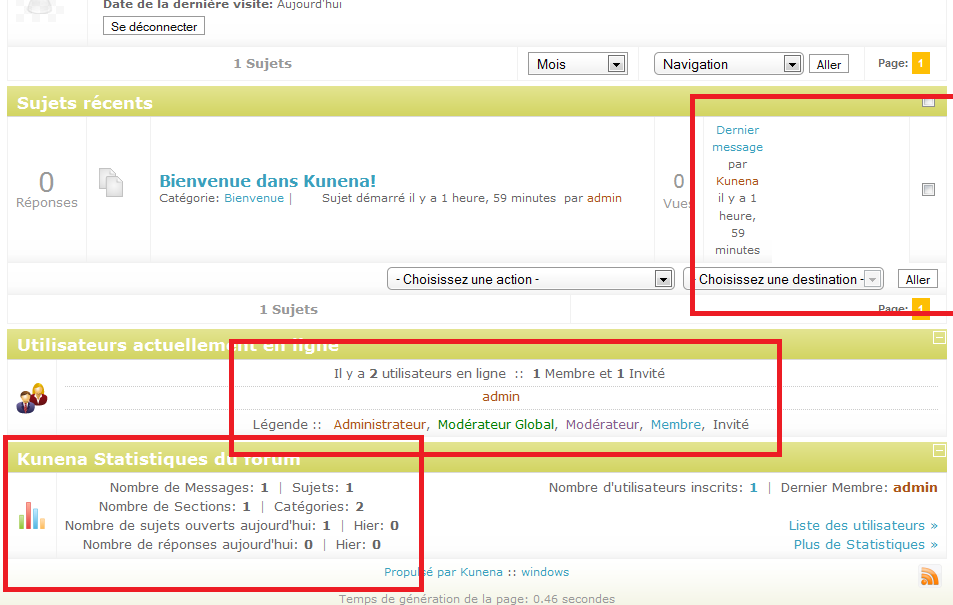Screen dimensions: 953x605
Task: Click the online users avatar icon
Action: 31,397
